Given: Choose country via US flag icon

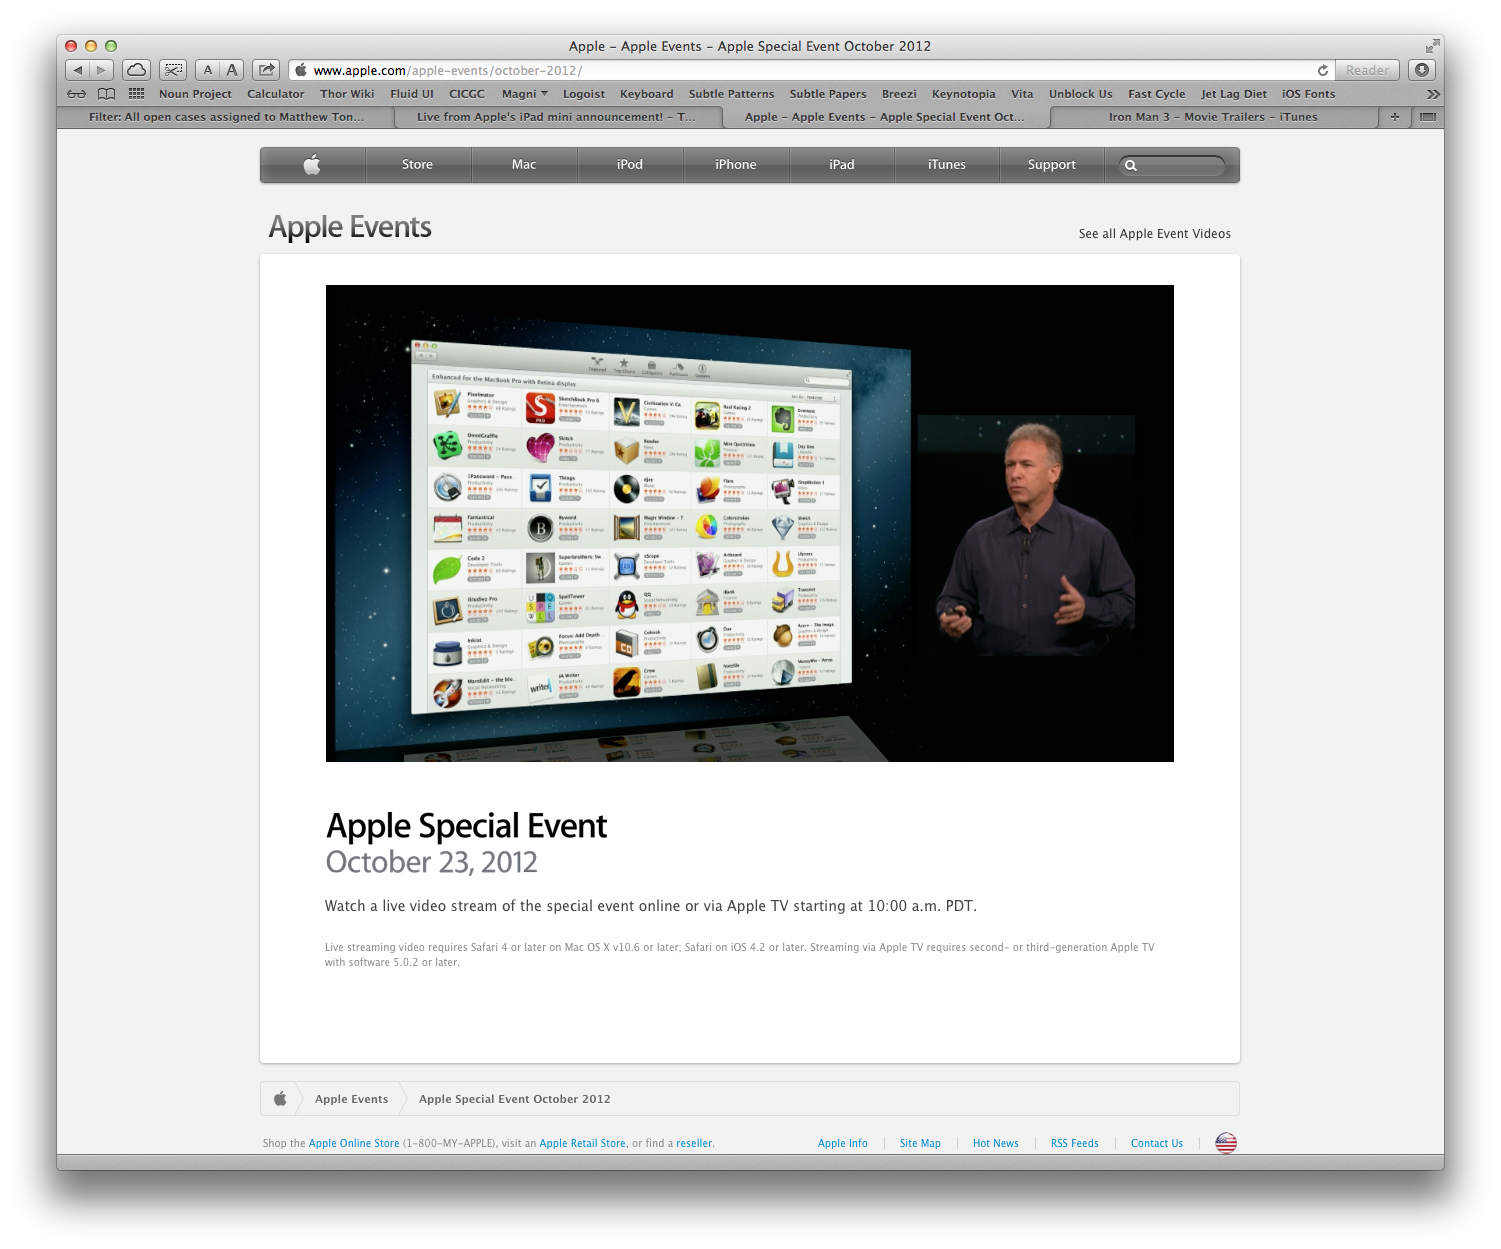Looking at the screenshot, I should [x=1226, y=1143].
